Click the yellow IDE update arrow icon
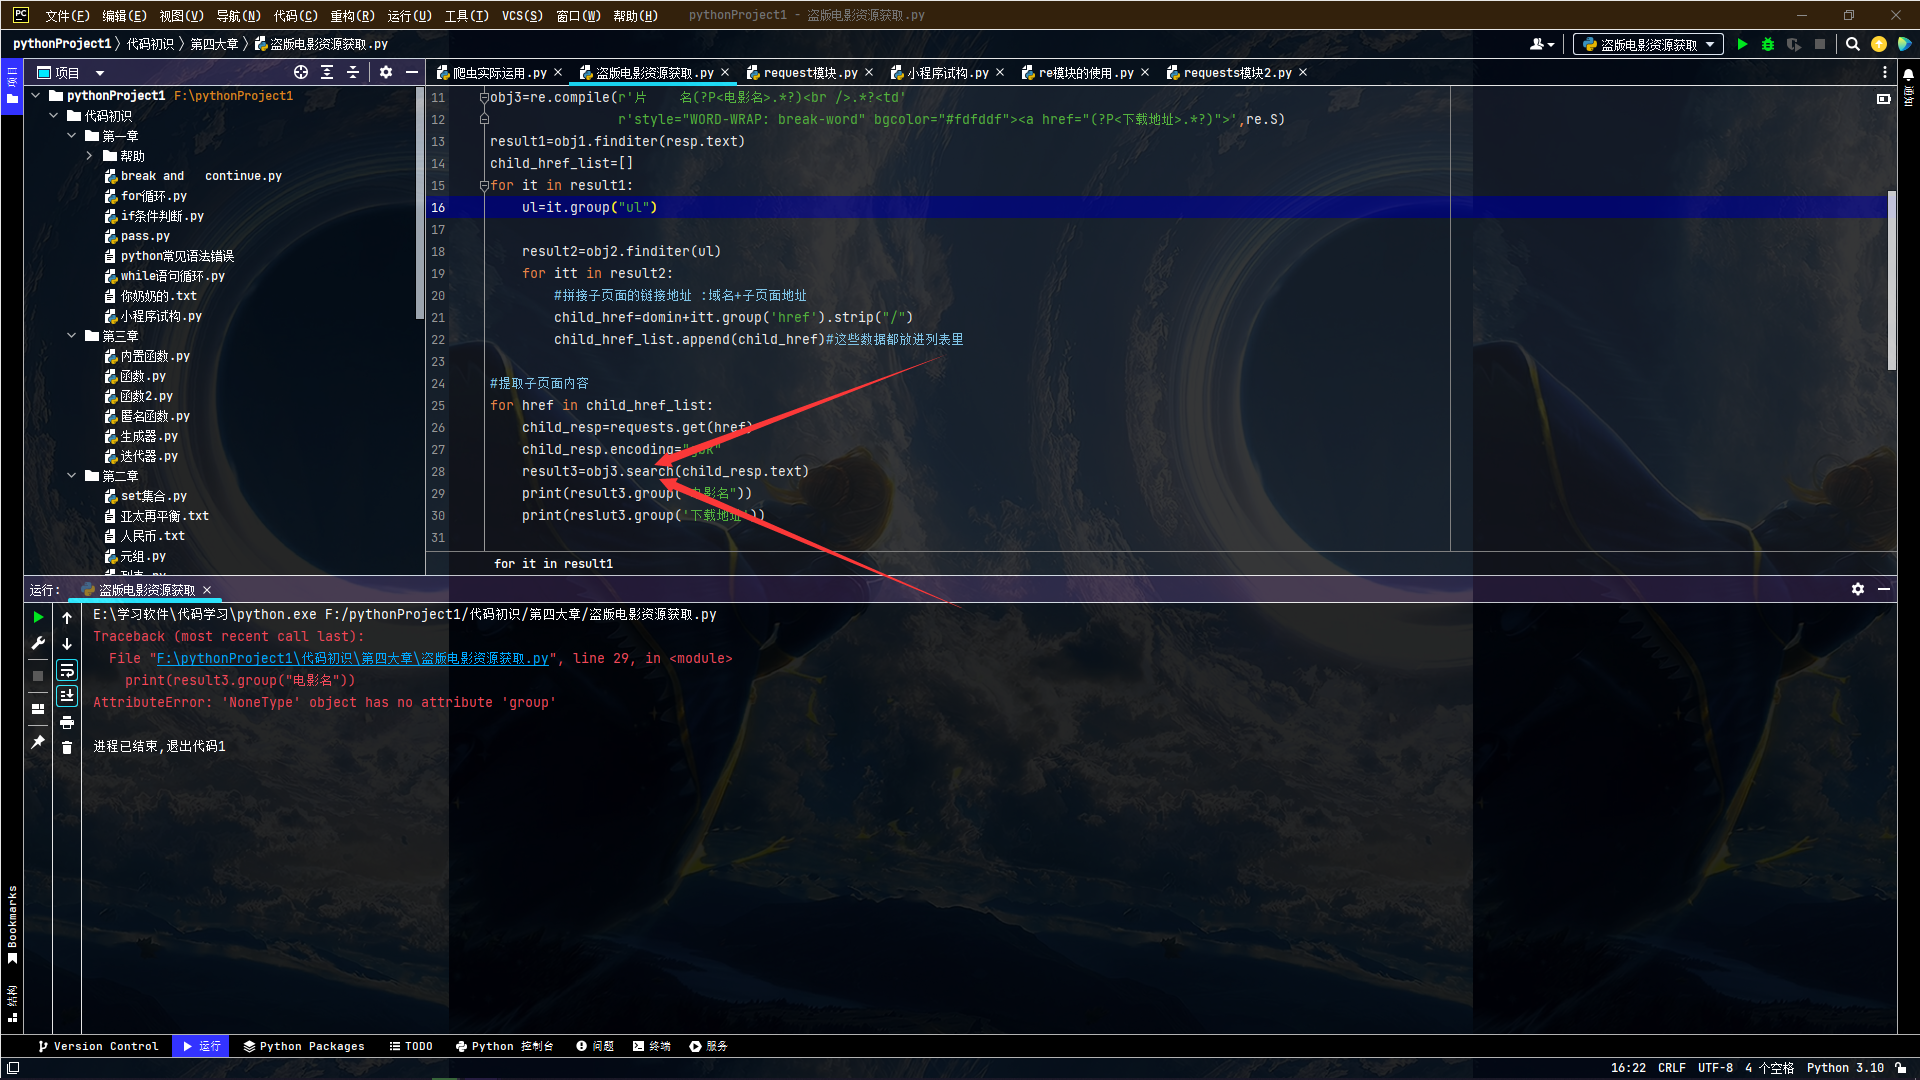The height and width of the screenshot is (1080, 1920). click(1879, 44)
